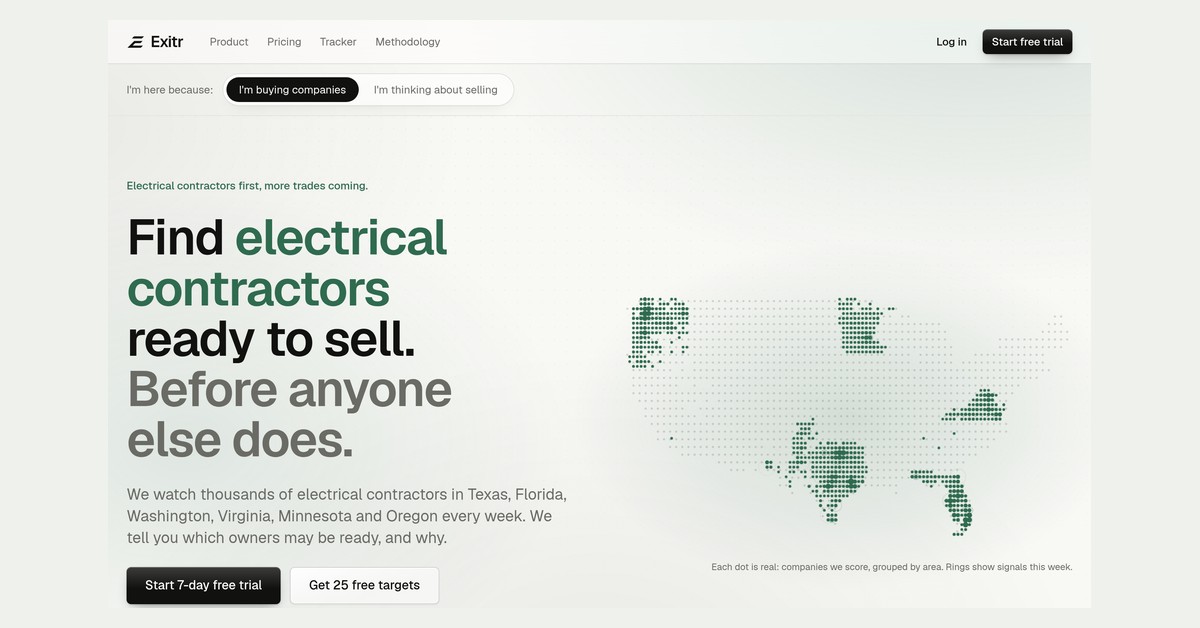Viewport: 1200px width, 628px height.
Task: Select the "I'm buying companies" option
Action: click(292, 90)
